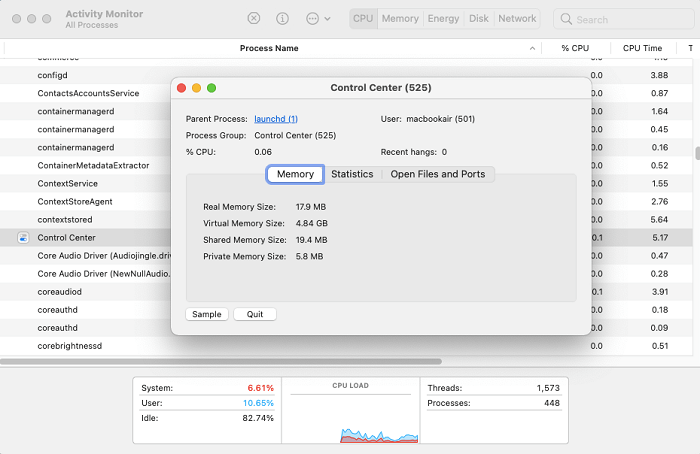
Task: Open the Network tab
Action: pos(517,19)
